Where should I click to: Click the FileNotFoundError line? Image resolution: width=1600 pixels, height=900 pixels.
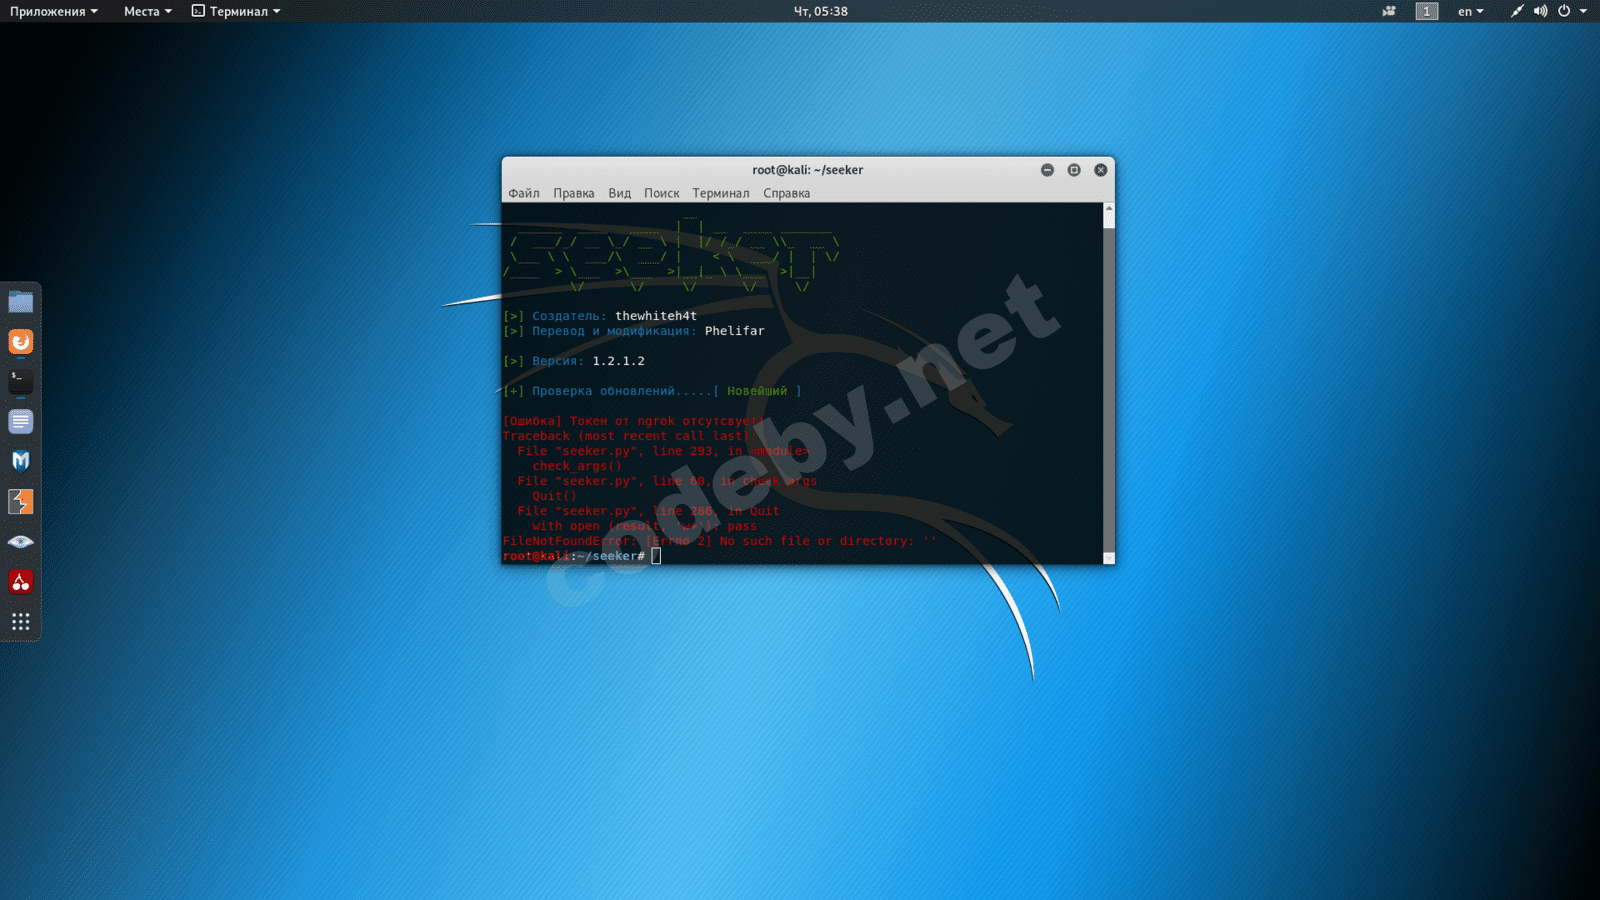[x=720, y=541]
